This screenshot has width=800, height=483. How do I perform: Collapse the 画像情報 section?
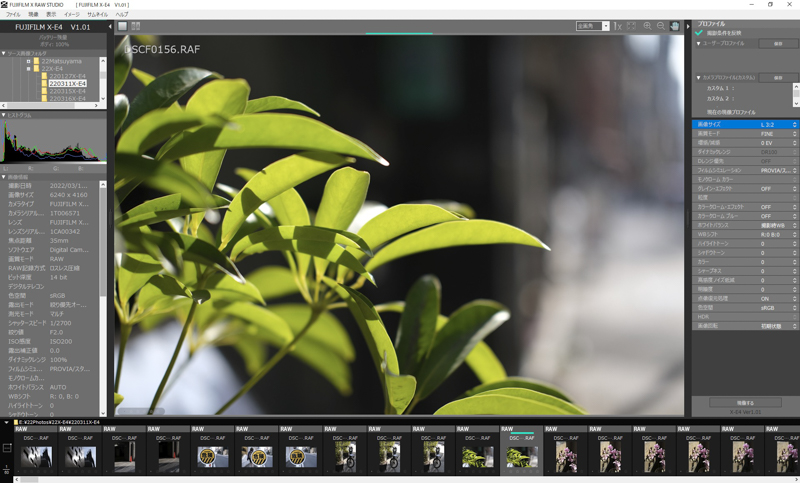click(4, 177)
